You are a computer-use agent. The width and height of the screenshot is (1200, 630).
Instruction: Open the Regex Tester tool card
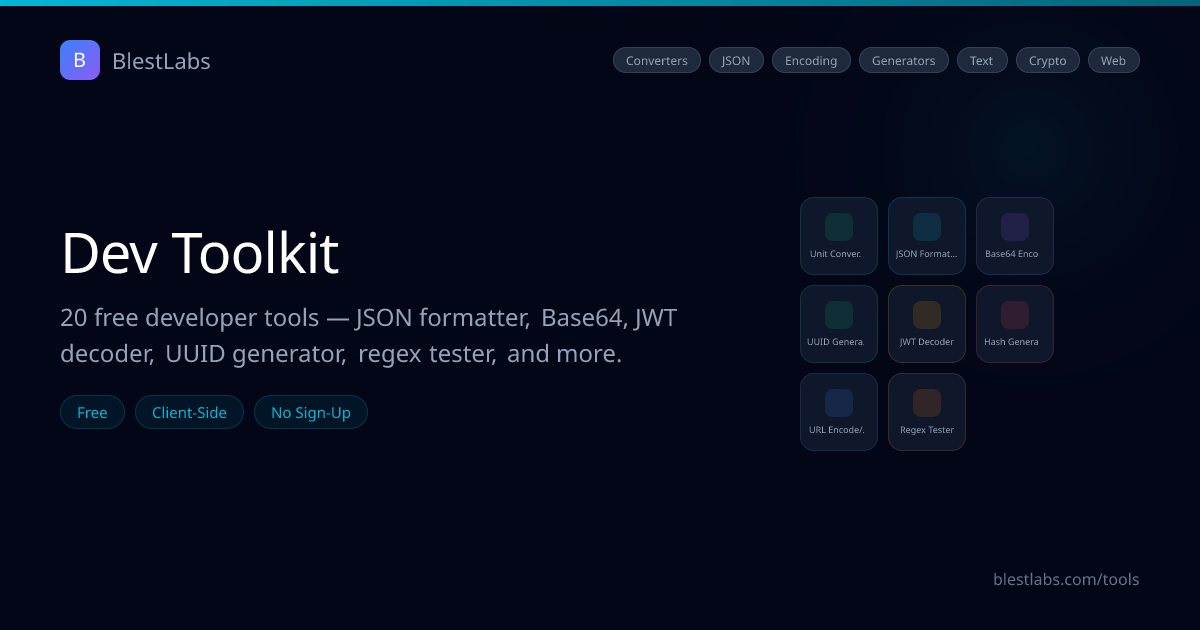(x=927, y=412)
